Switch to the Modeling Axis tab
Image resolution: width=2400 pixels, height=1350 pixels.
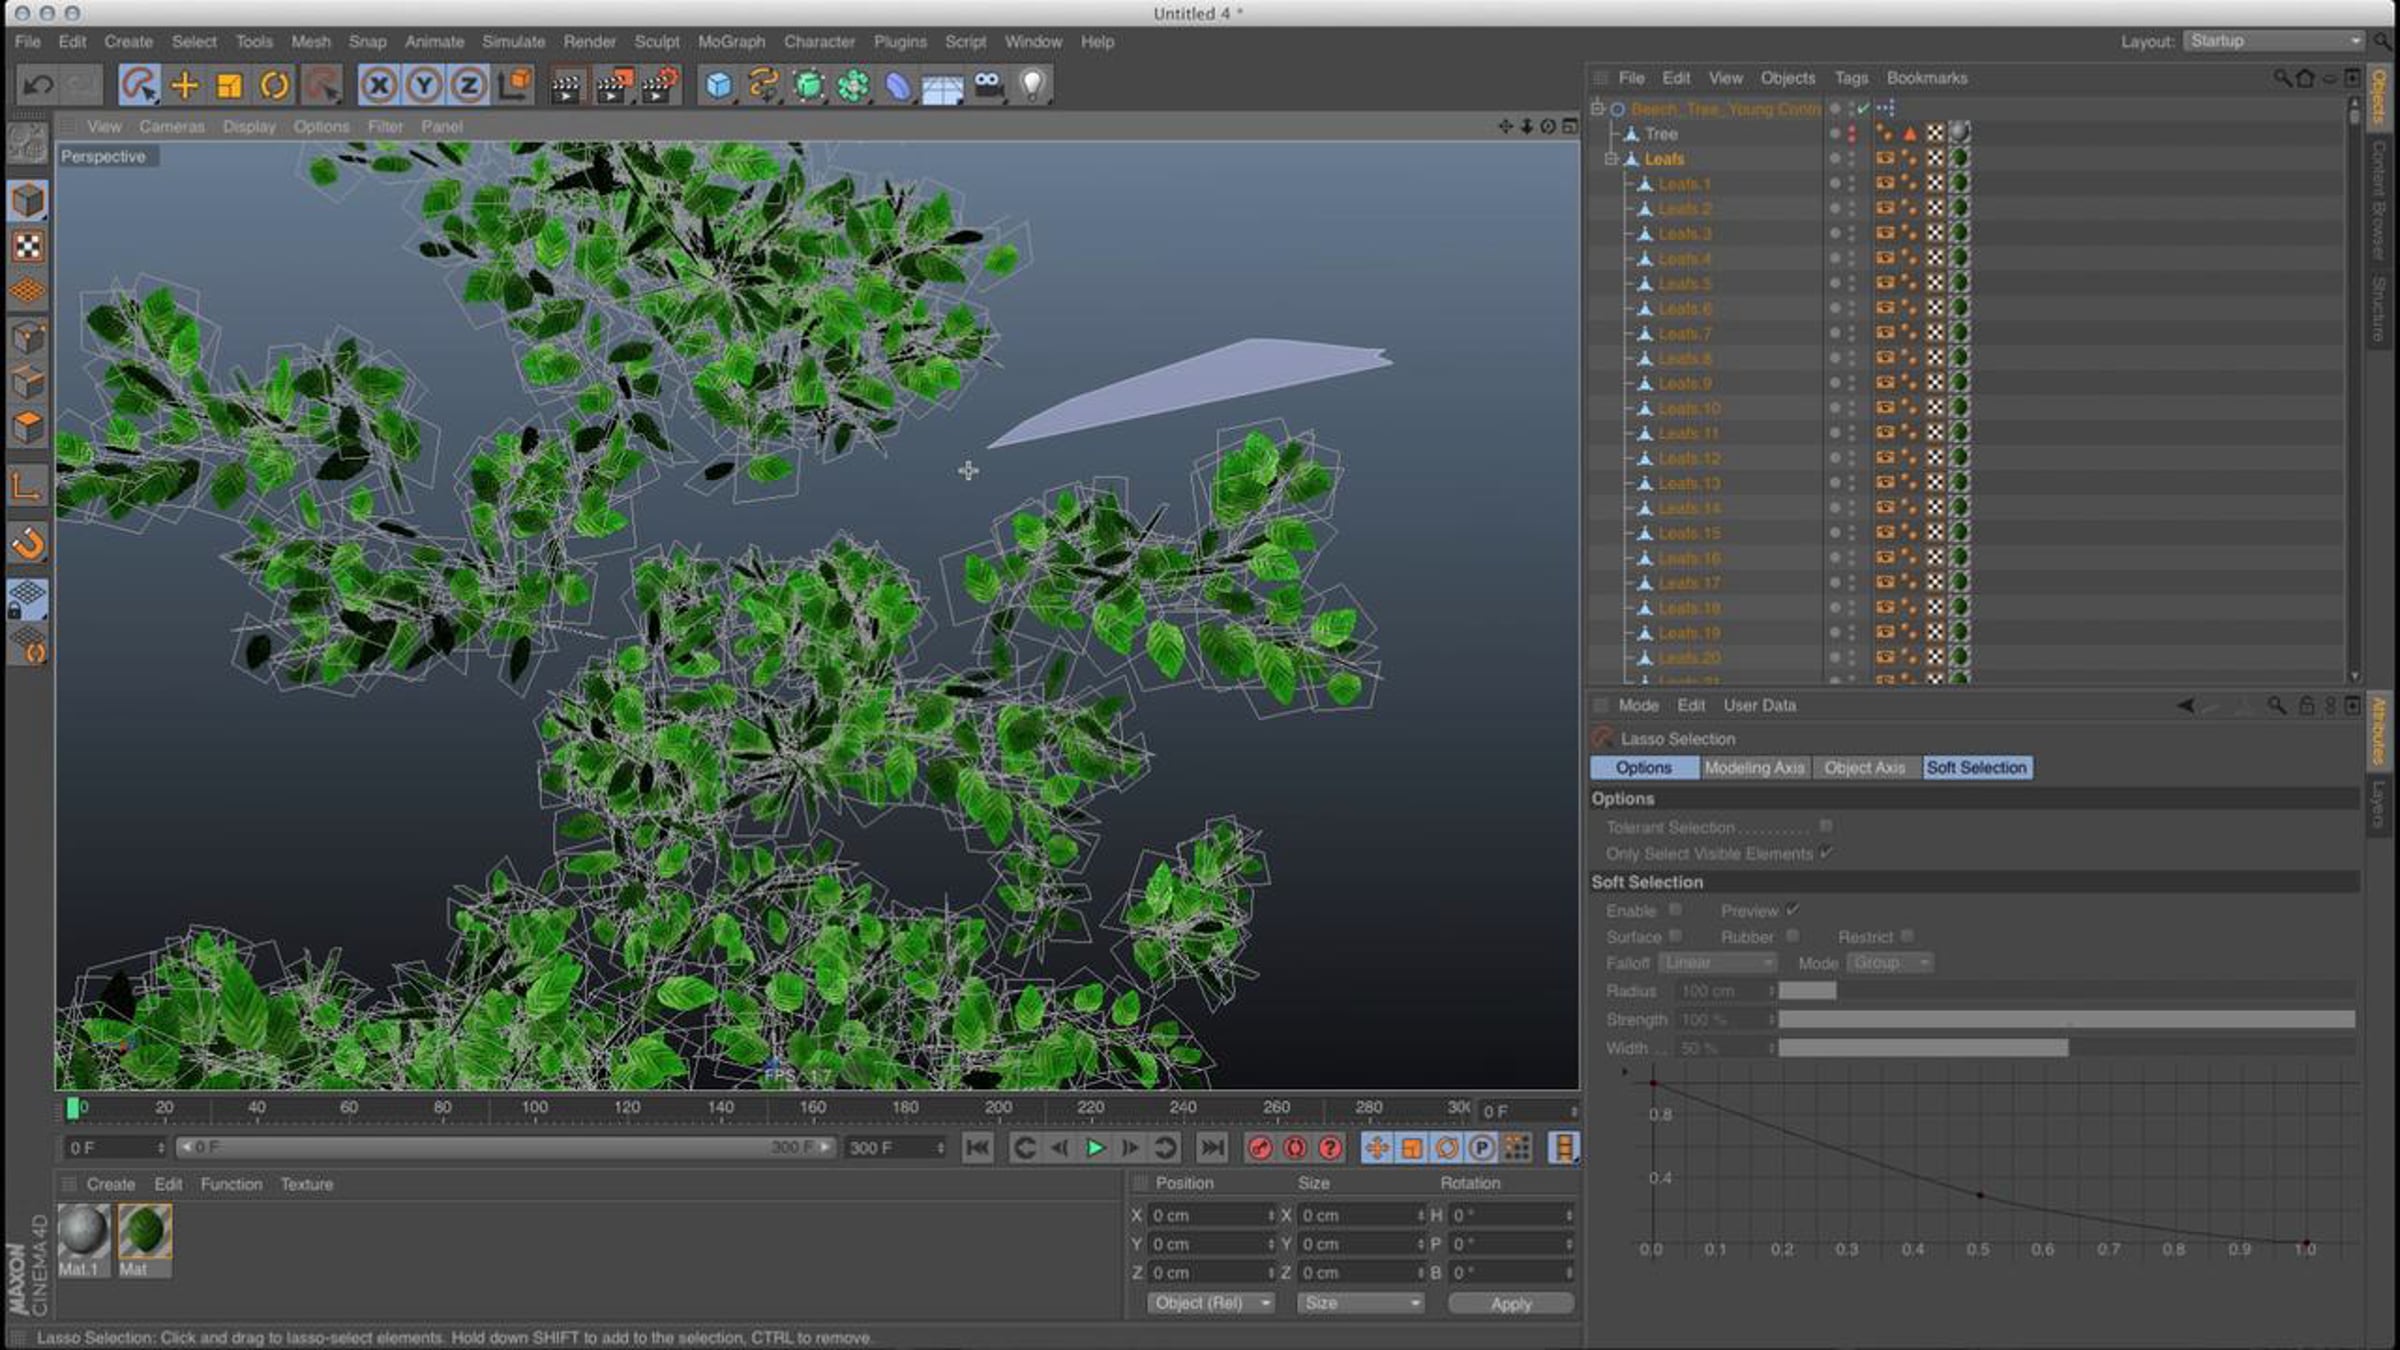1754,768
